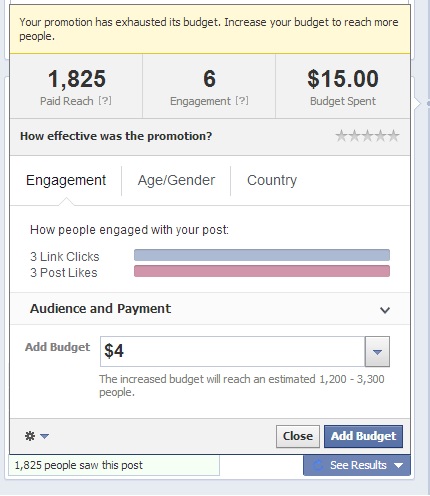Click the Paid Reach help question mark
Viewport: 430px width, 496px height.
point(105,101)
